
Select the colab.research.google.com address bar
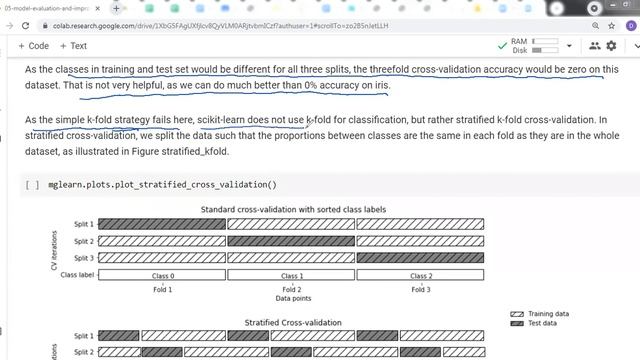coord(220,26)
